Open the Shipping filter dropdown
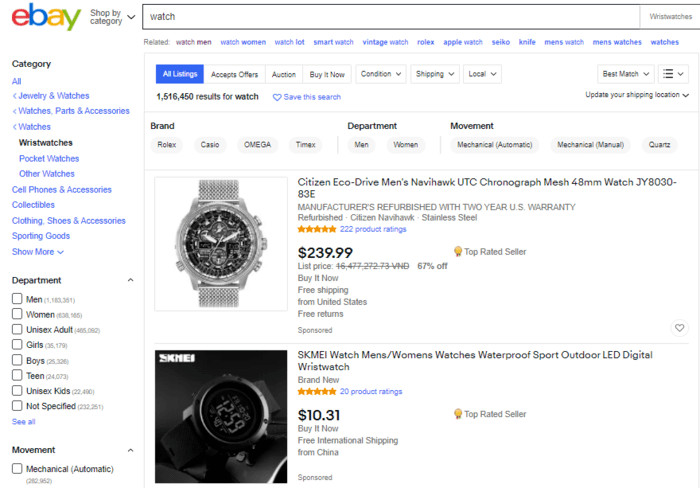700x488 pixels. tap(435, 74)
